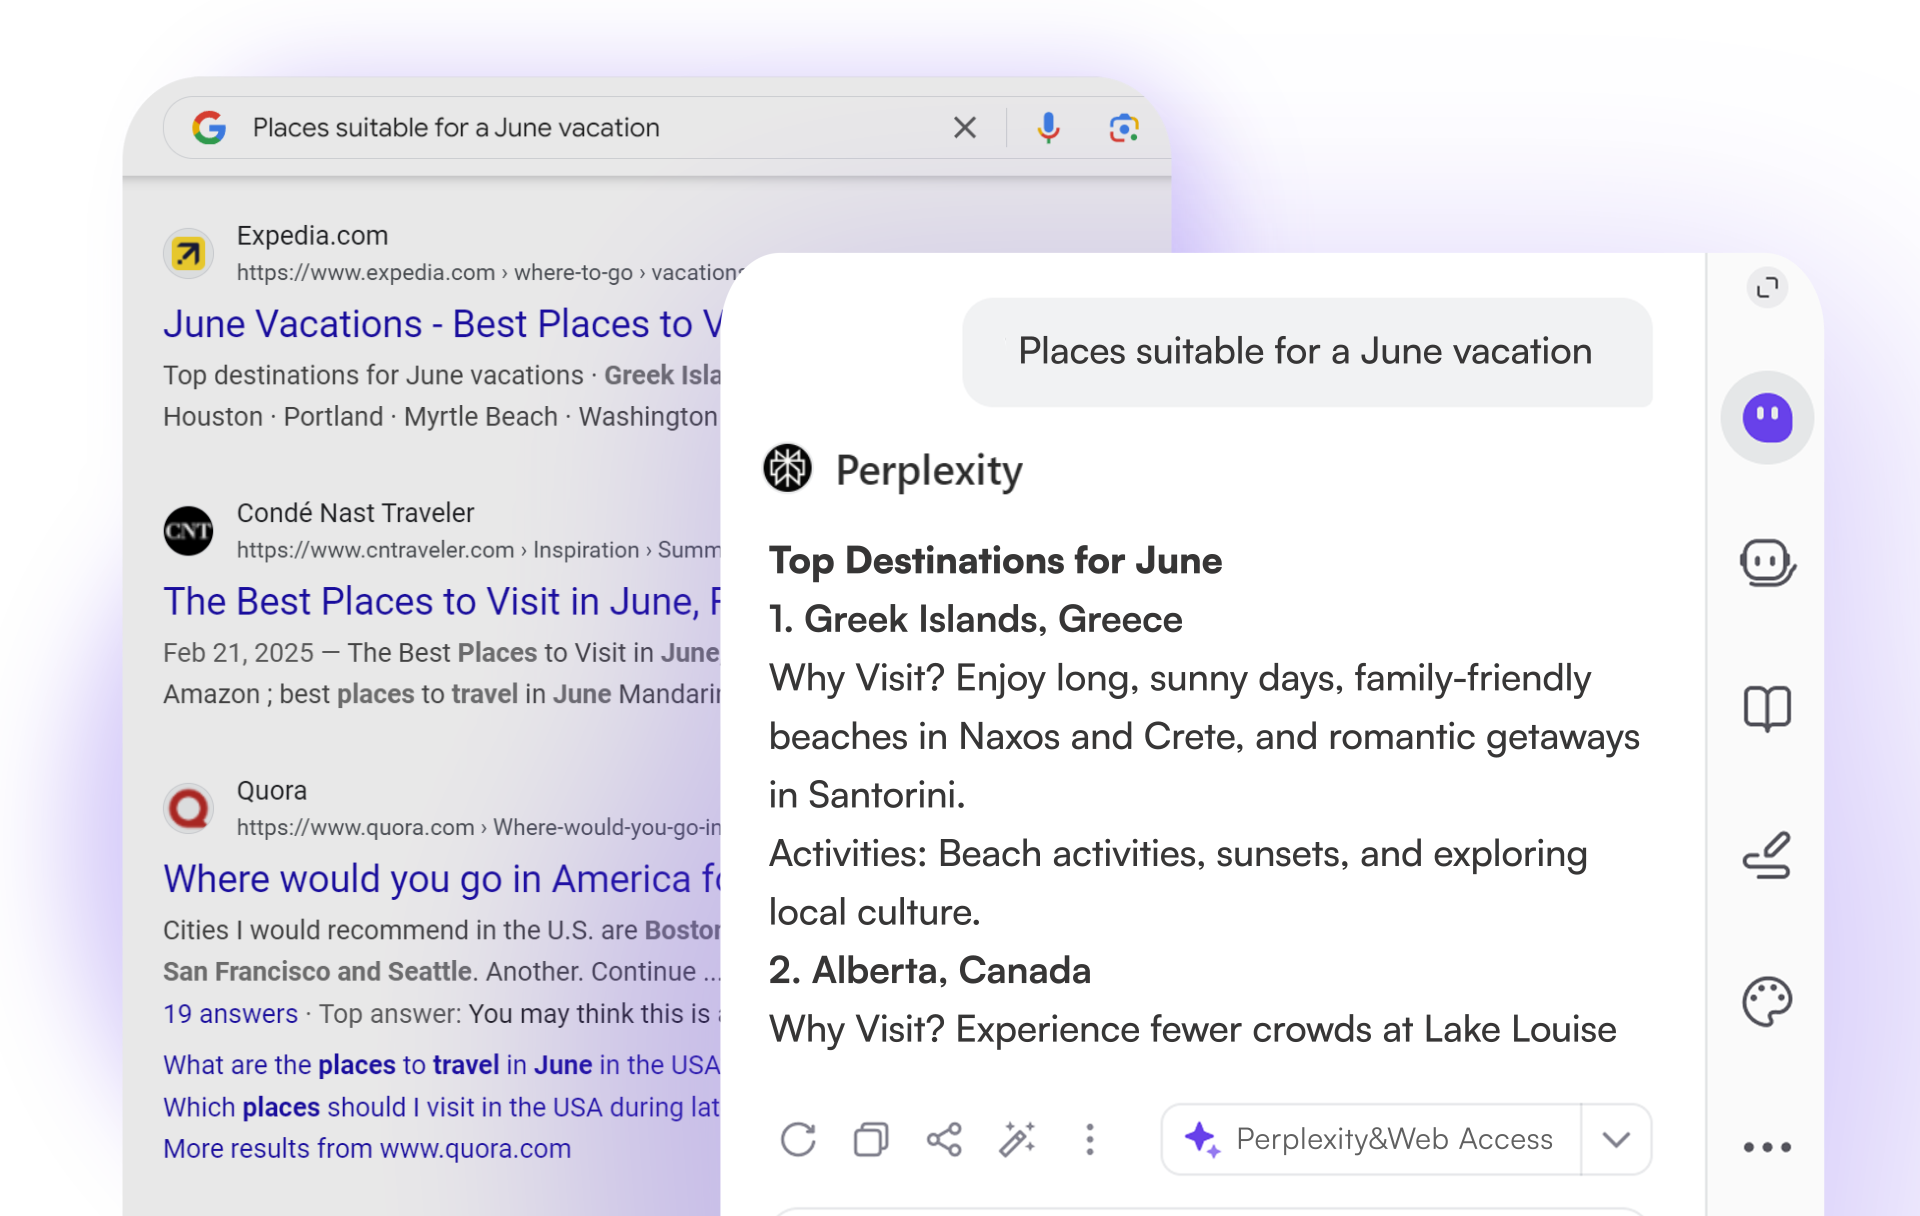Regenerate the Perplexity answer
Screen dimensions: 1920x1216
(798, 1139)
